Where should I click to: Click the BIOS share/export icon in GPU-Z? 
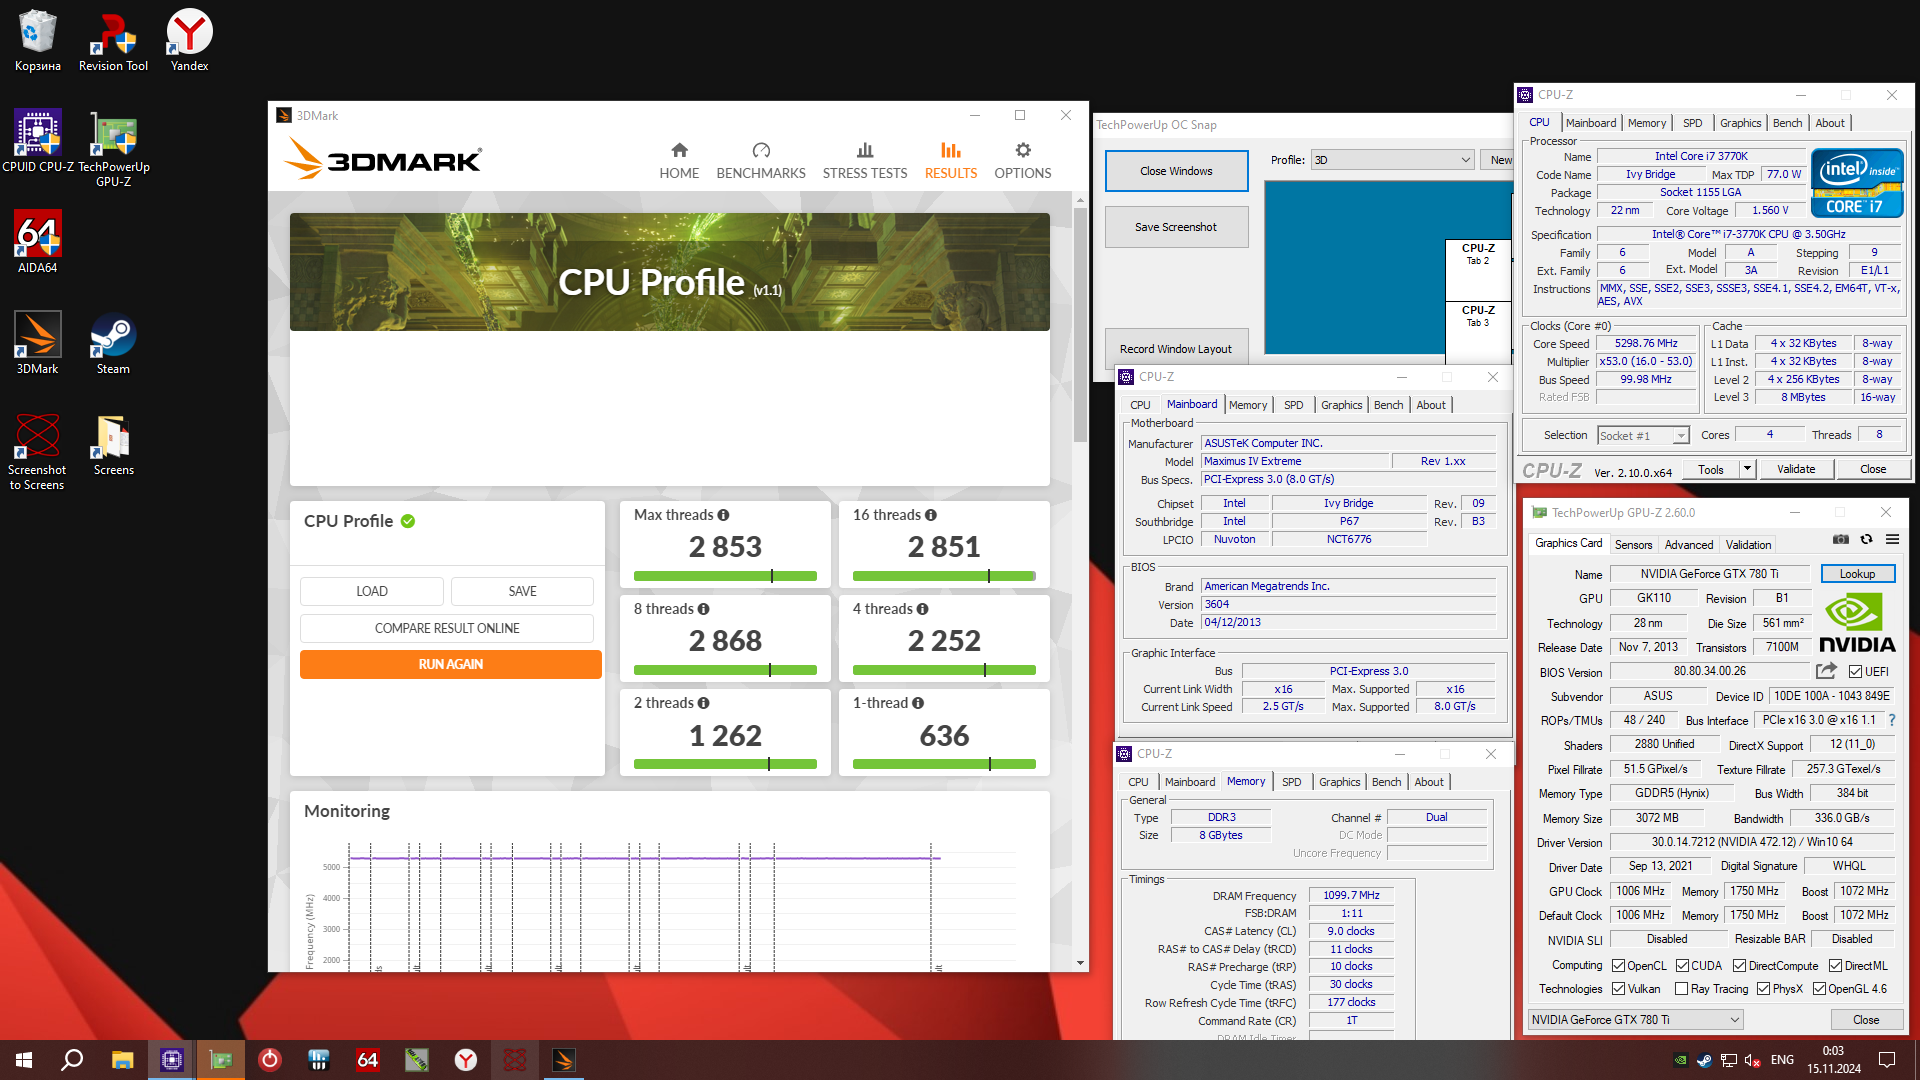tap(1826, 671)
